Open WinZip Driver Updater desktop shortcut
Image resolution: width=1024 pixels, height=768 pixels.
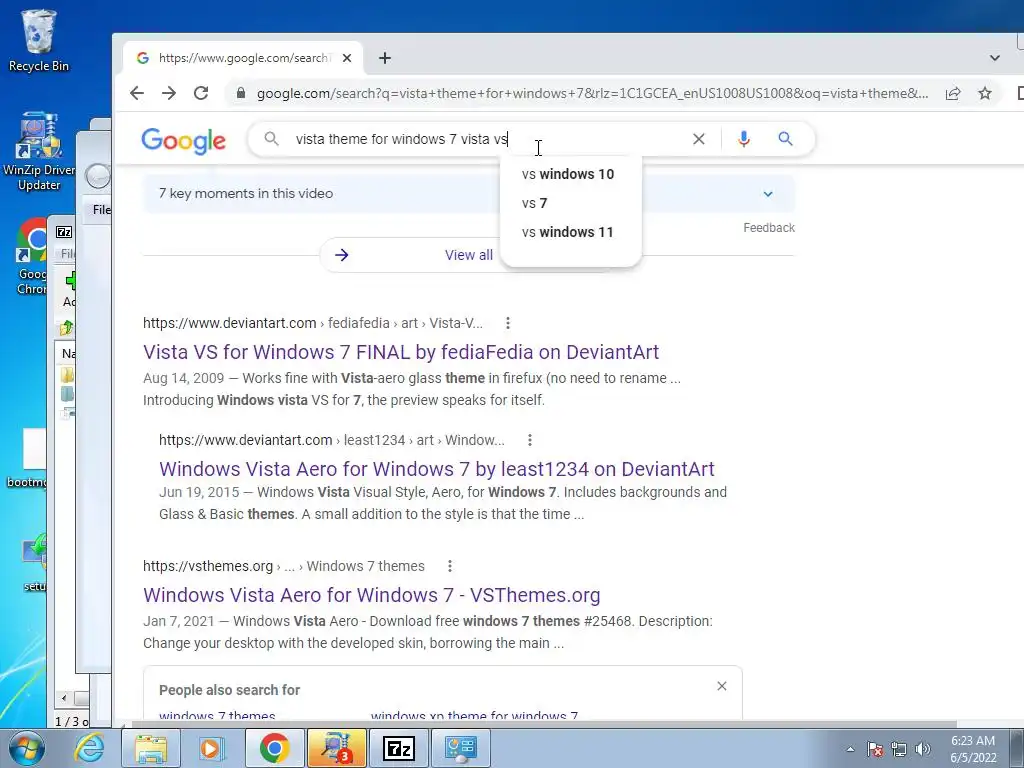[39, 152]
